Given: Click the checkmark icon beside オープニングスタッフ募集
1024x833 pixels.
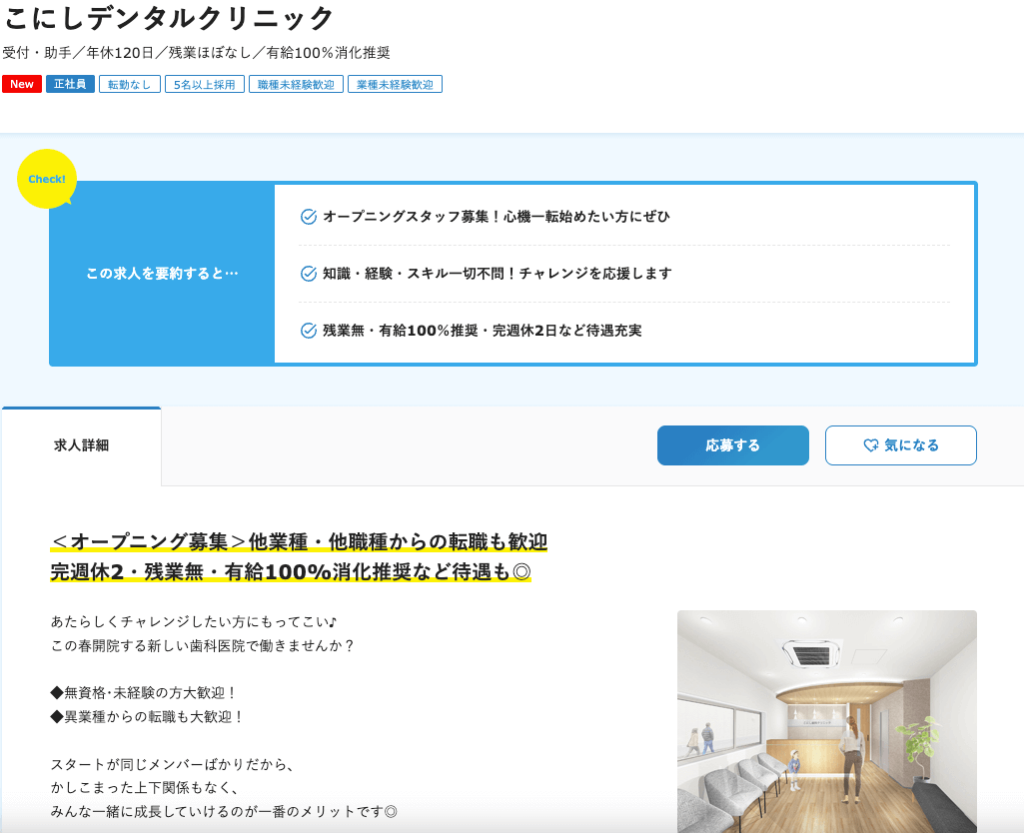Looking at the screenshot, I should [x=308, y=217].
